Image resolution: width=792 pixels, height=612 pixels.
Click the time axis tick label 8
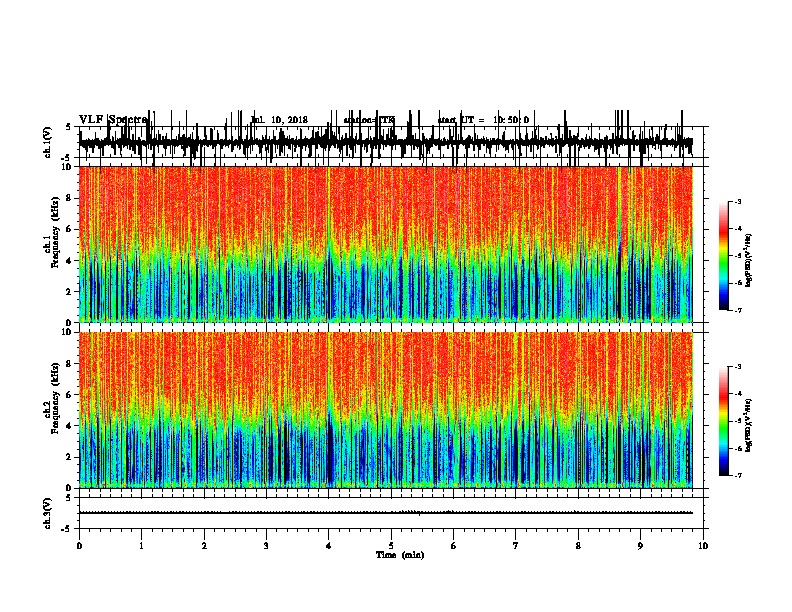point(578,546)
